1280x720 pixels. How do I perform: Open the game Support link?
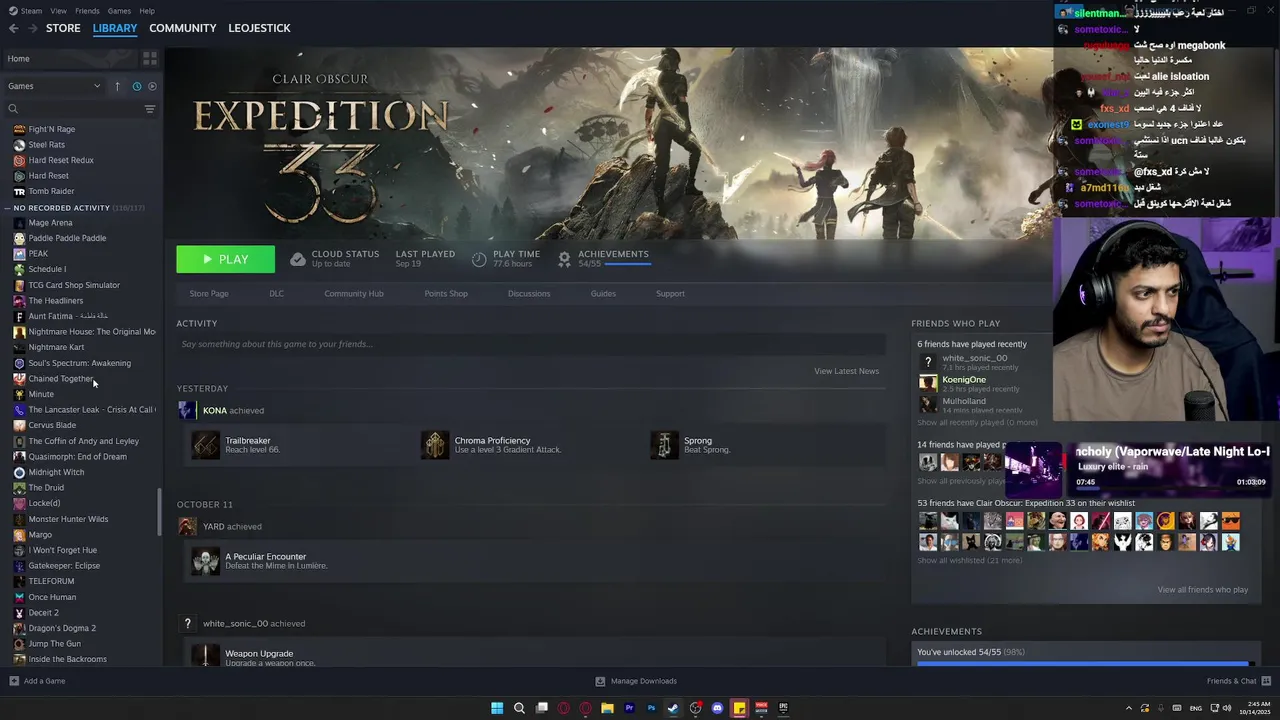point(670,293)
